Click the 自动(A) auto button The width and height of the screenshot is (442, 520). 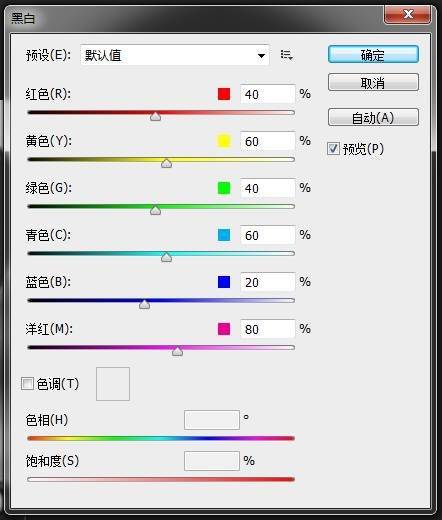[x=373, y=117]
